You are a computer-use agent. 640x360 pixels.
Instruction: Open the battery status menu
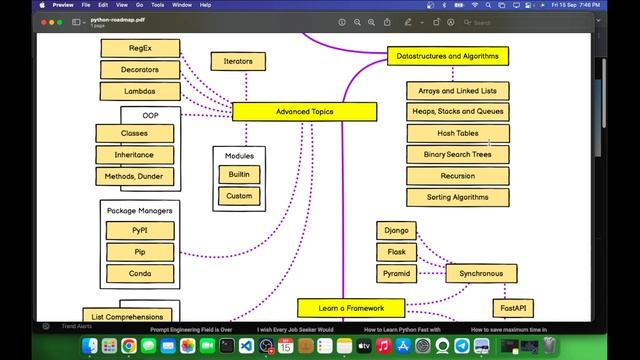tap(459, 5)
